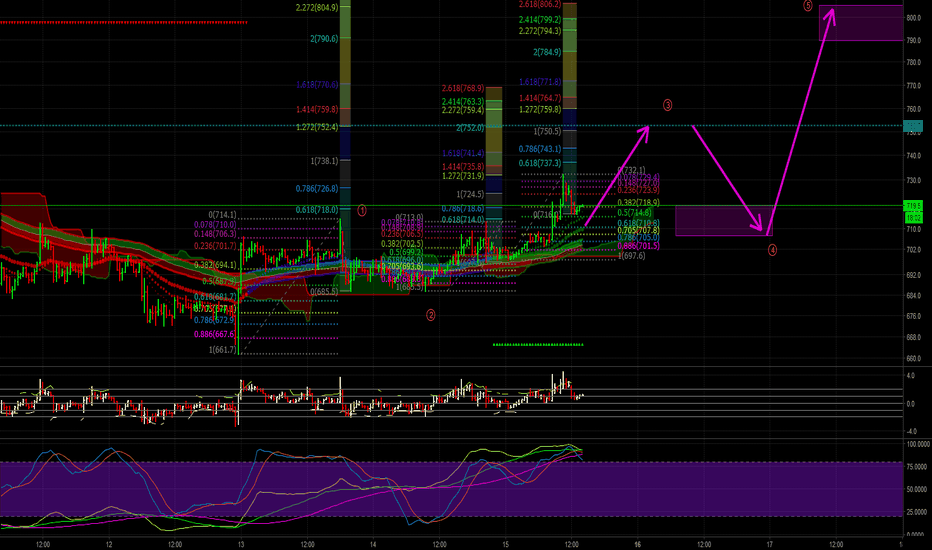Click the 1(738.1) Fibonacci level label

324,161
